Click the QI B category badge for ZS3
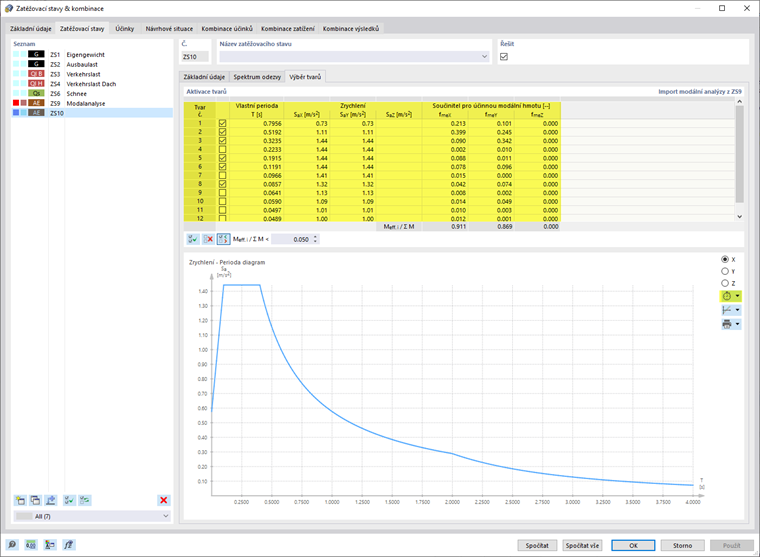The width and height of the screenshot is (760, 557). (36, 74)
